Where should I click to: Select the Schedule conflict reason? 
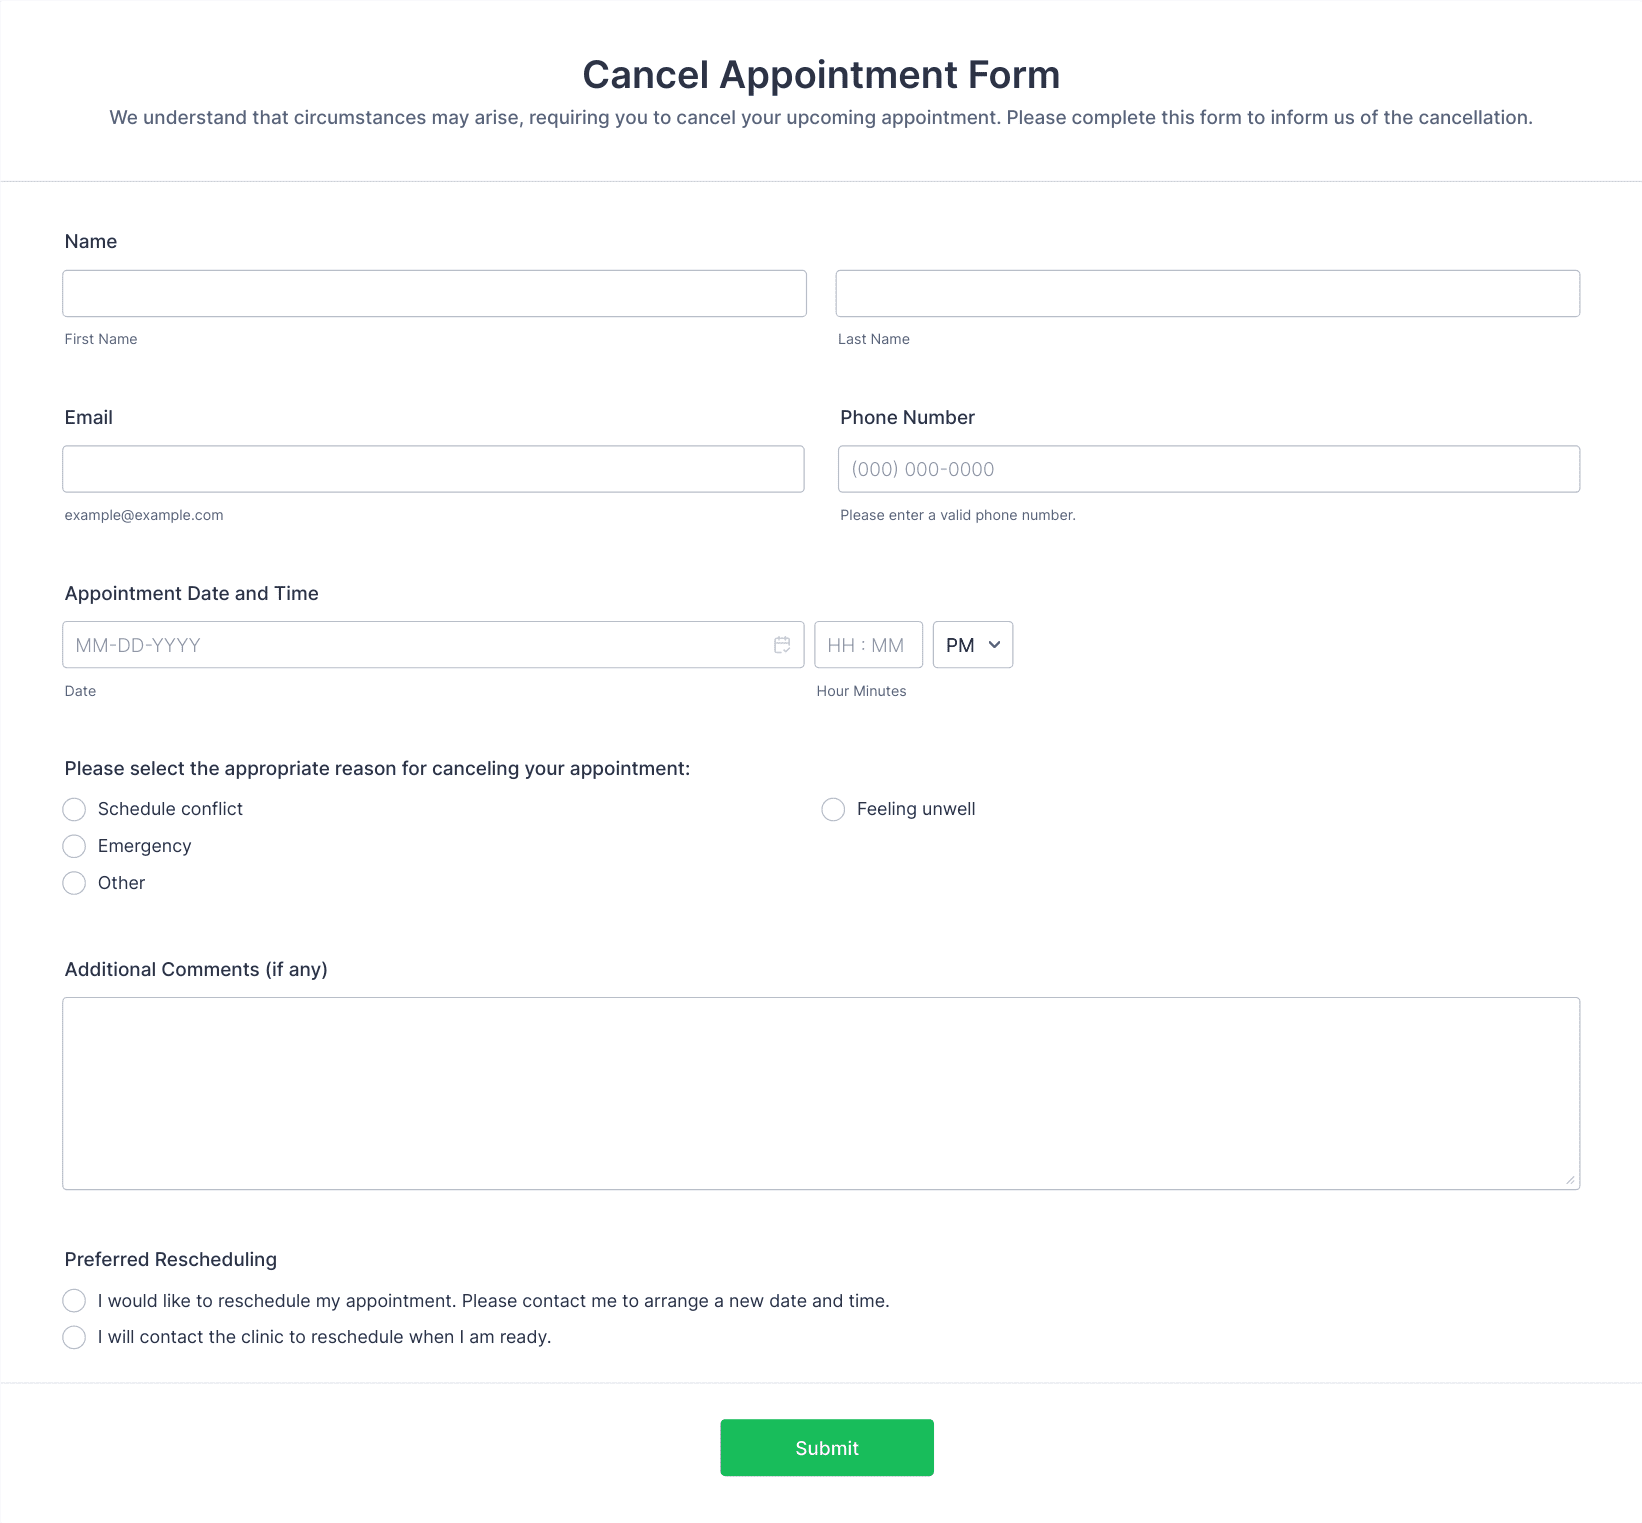click(x=74, y=809)
